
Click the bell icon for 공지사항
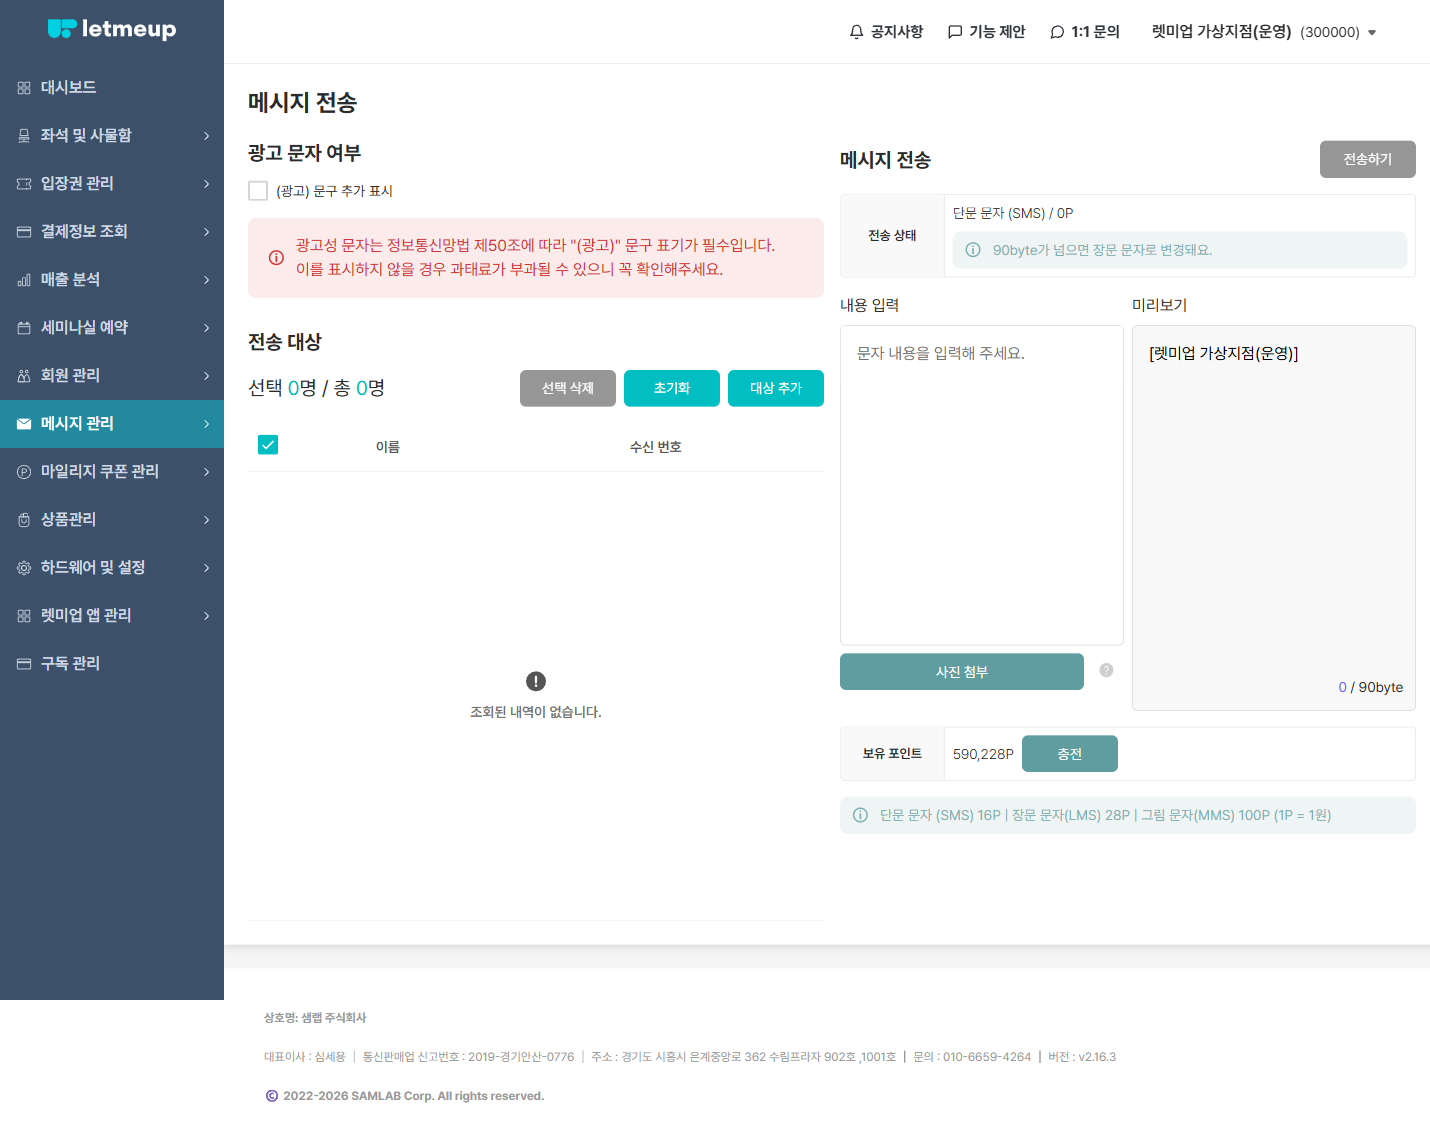(856, 32)
